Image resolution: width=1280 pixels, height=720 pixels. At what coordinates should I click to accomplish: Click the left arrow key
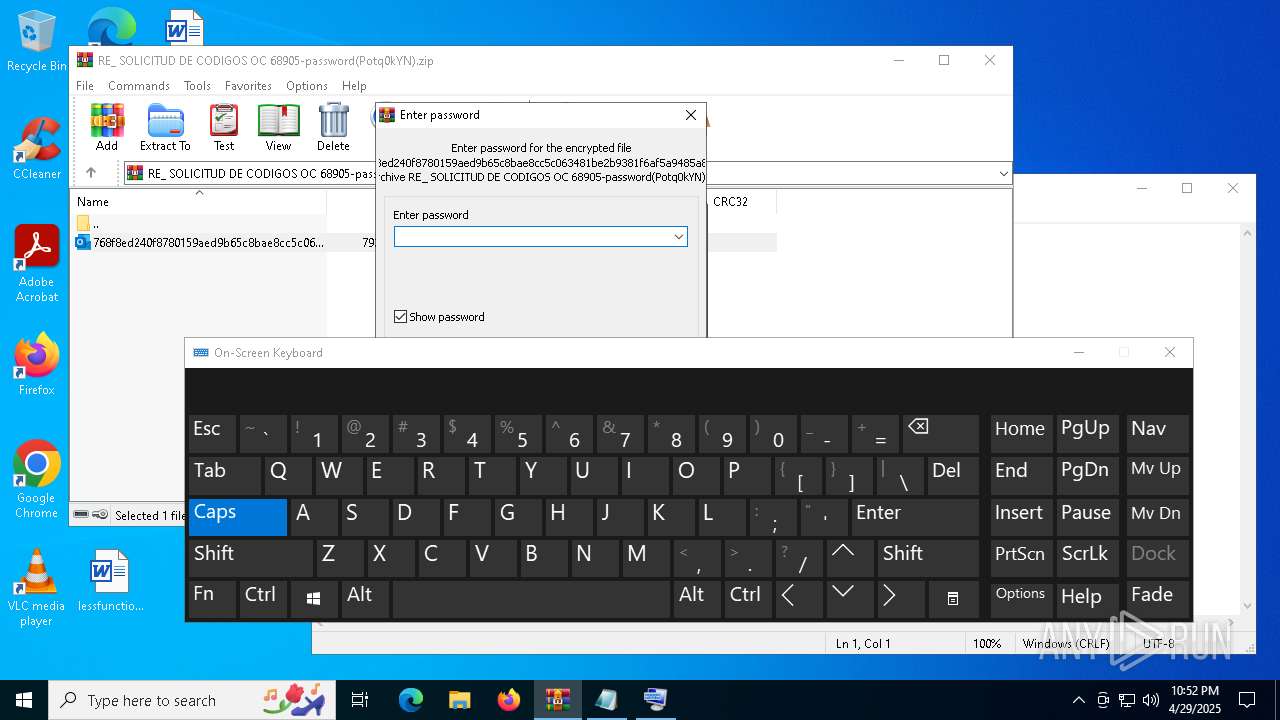click(x=799, y=599)
